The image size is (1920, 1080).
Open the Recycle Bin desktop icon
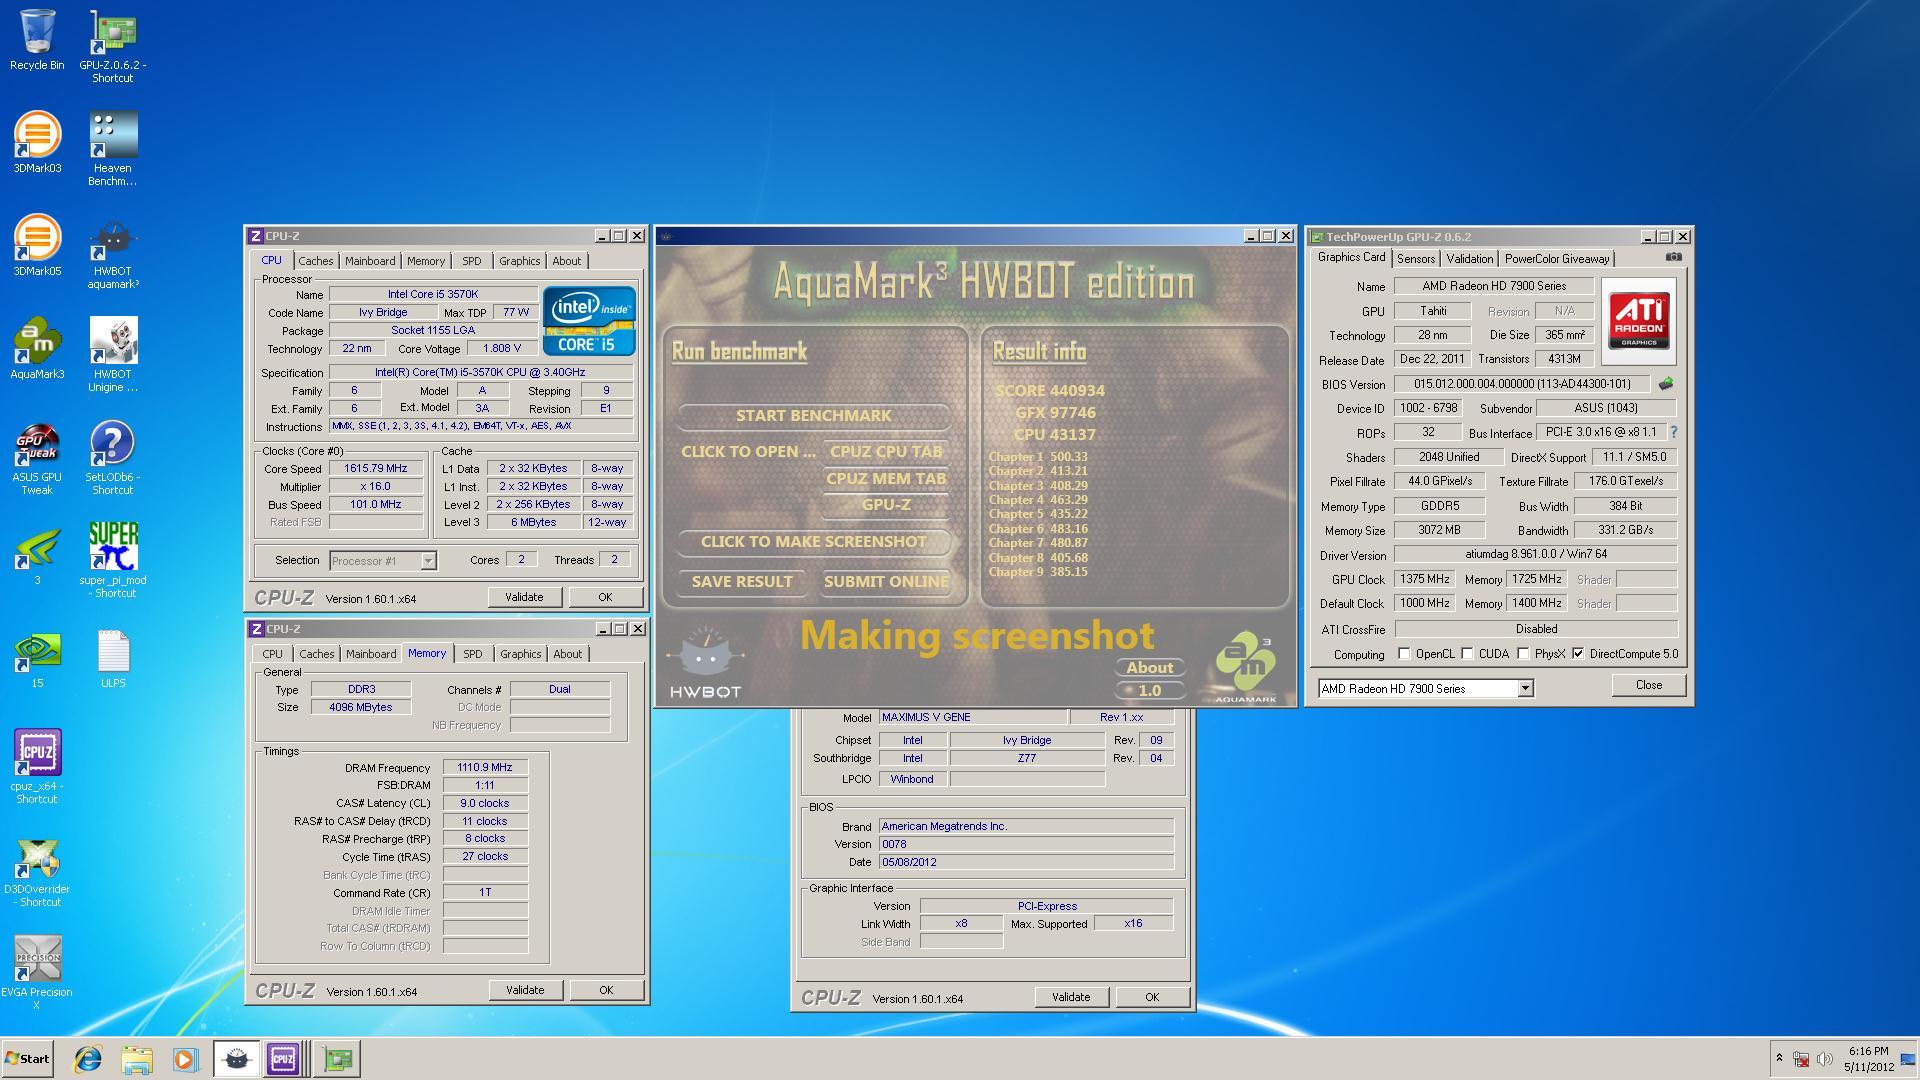click(37, 40)
